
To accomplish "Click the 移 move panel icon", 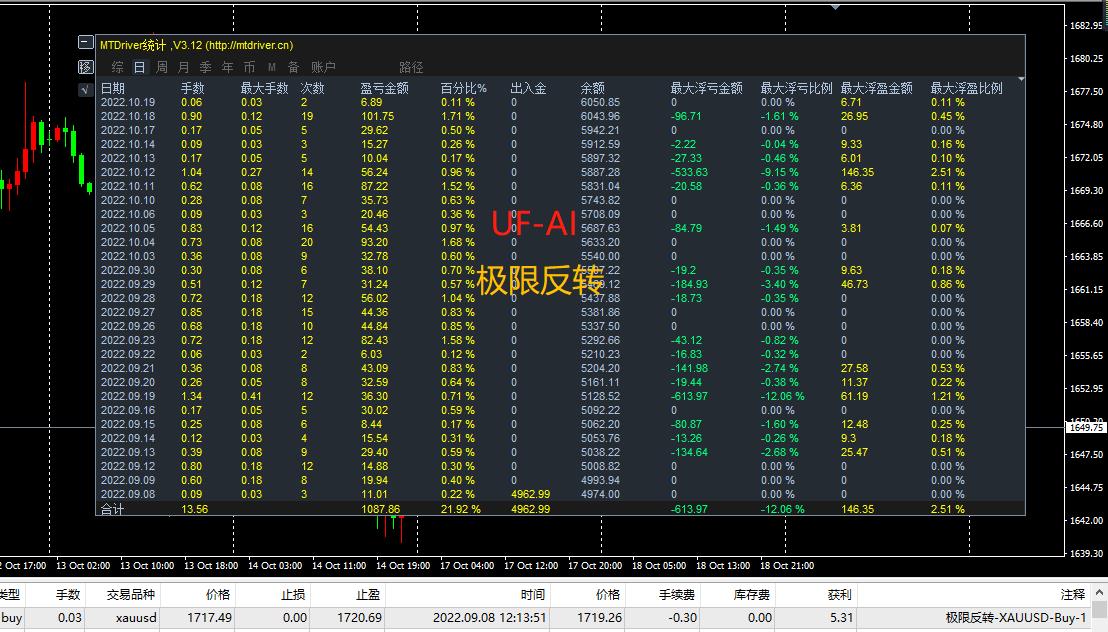I will pos(85,67).
